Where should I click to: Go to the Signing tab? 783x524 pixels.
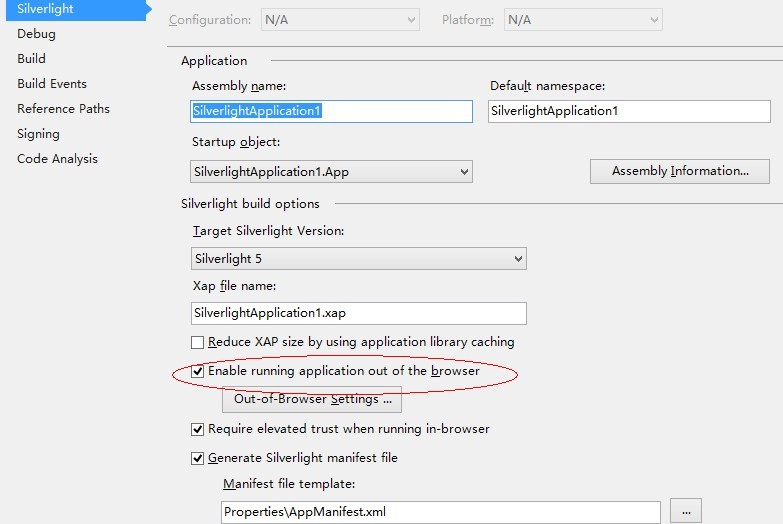38,134
